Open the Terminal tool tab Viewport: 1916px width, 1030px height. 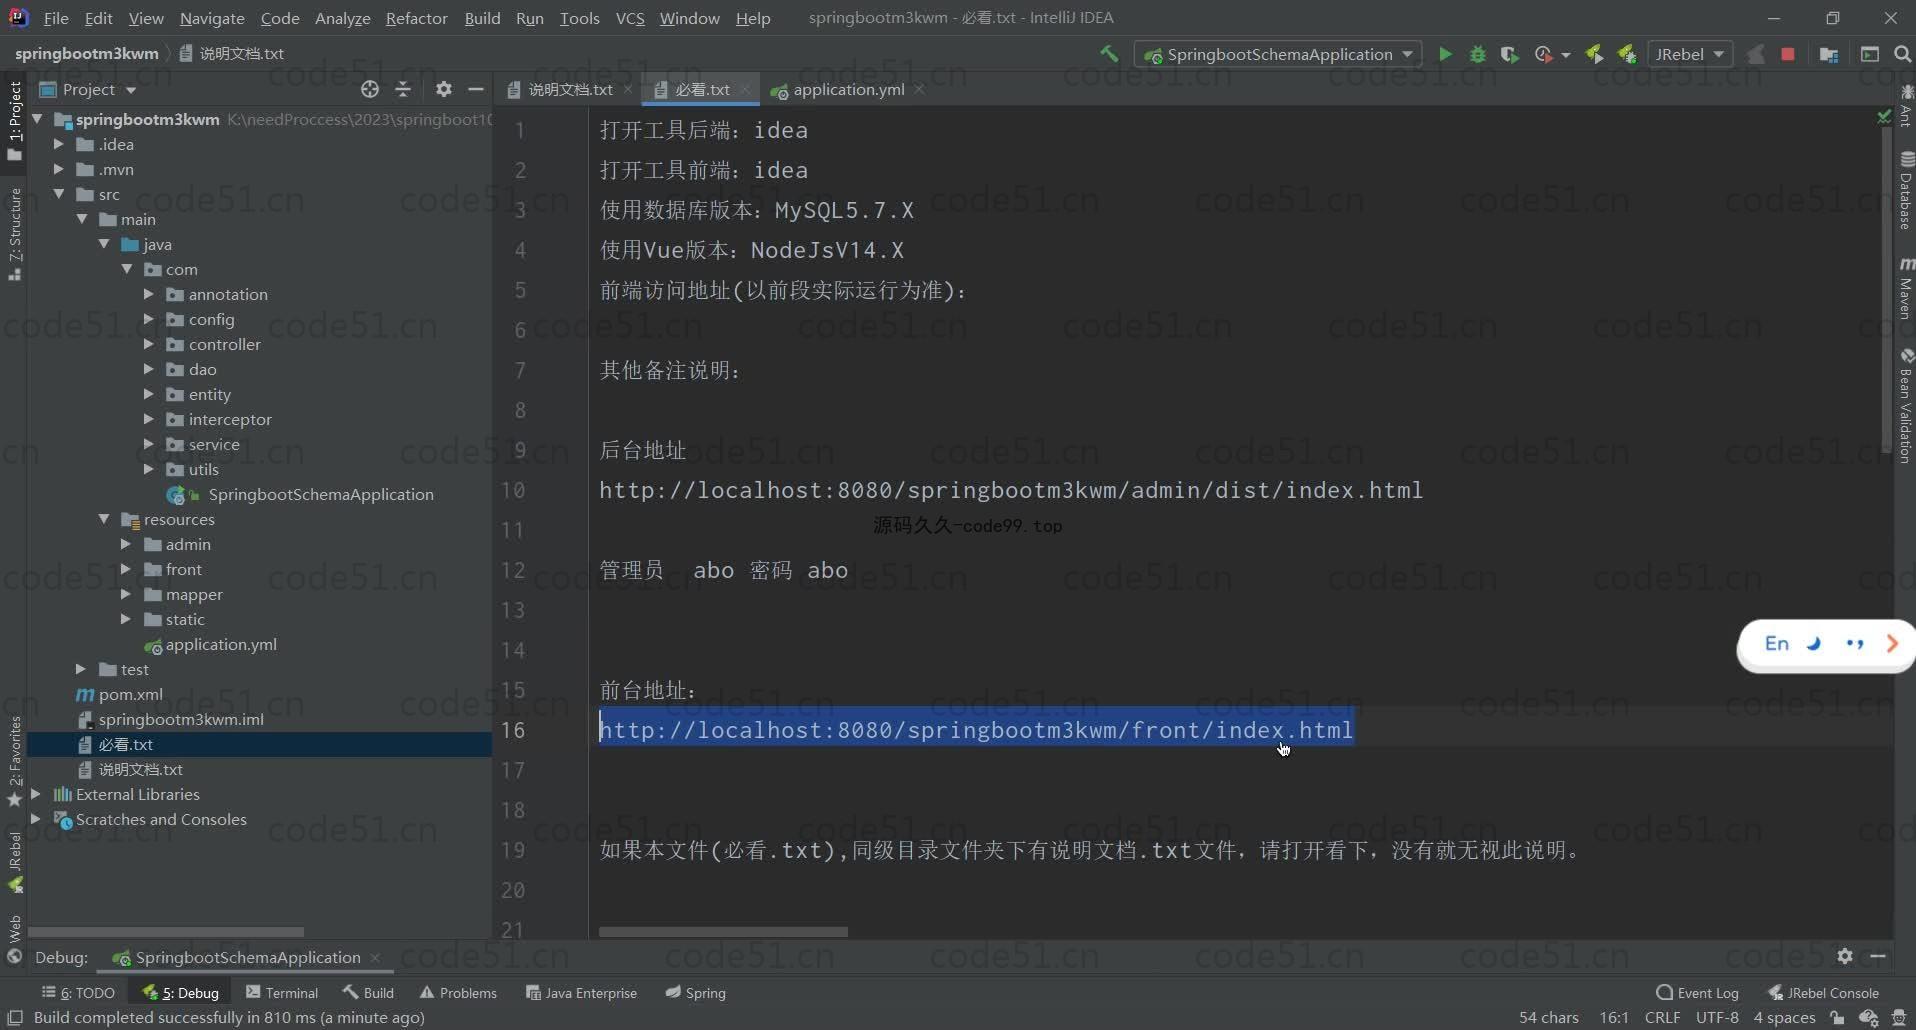click(x=282, y=993)
